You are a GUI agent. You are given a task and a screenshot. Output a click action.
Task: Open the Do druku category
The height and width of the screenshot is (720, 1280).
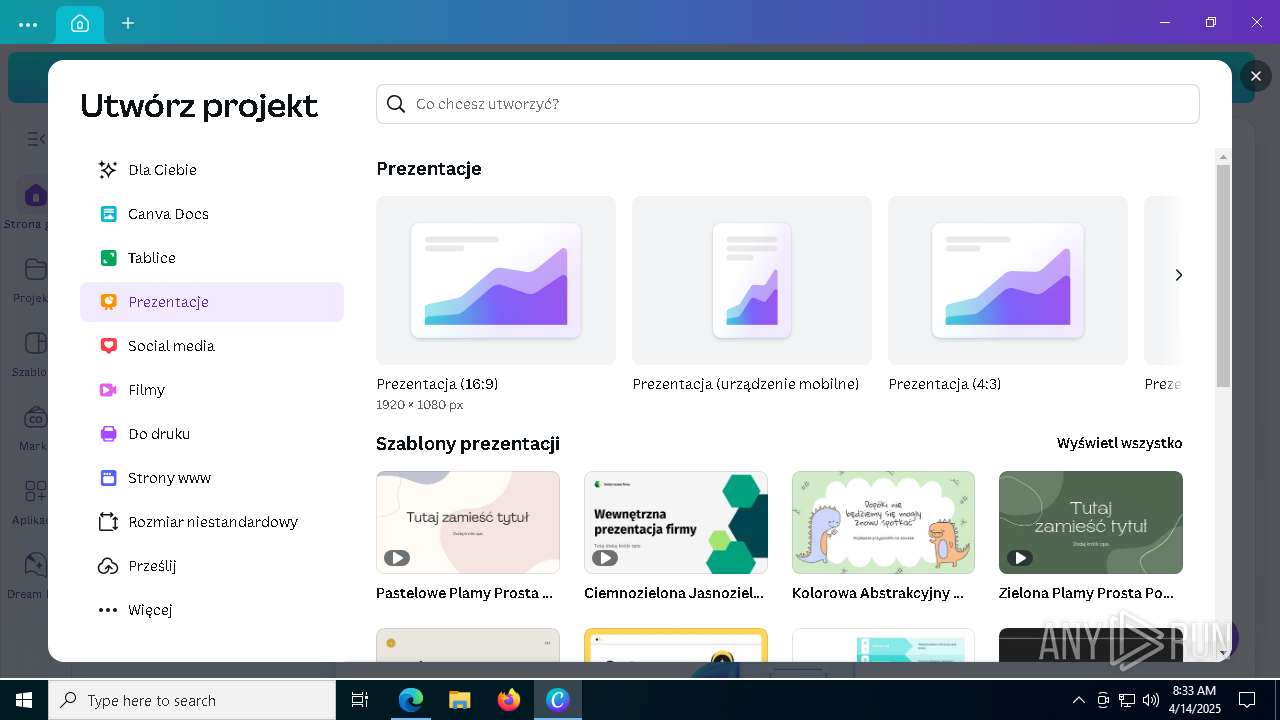coord(211,434)
